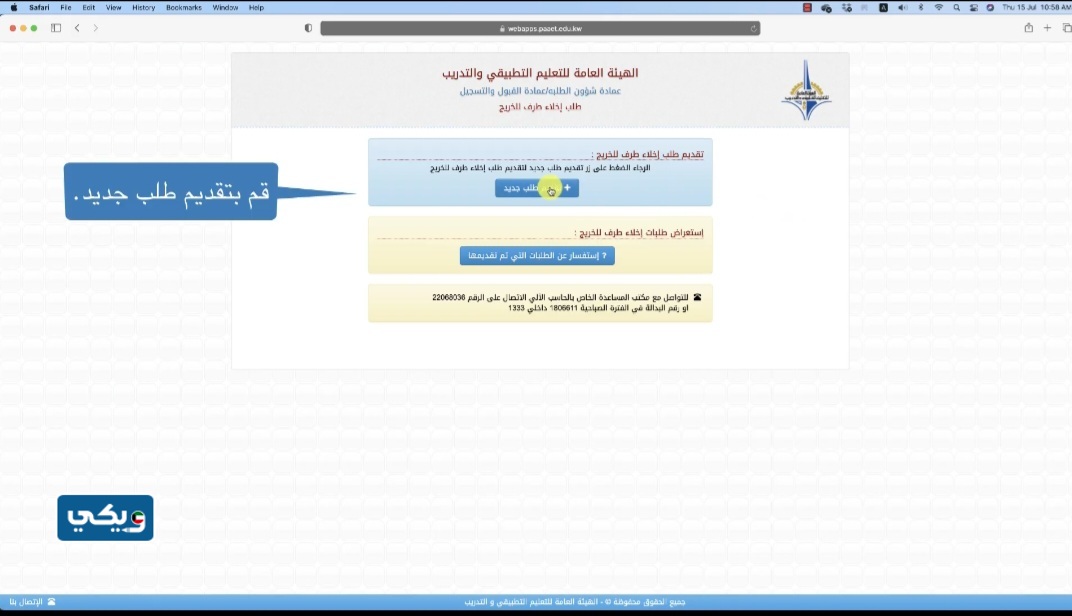Open a new tab with plus icon

(1047, 28)
